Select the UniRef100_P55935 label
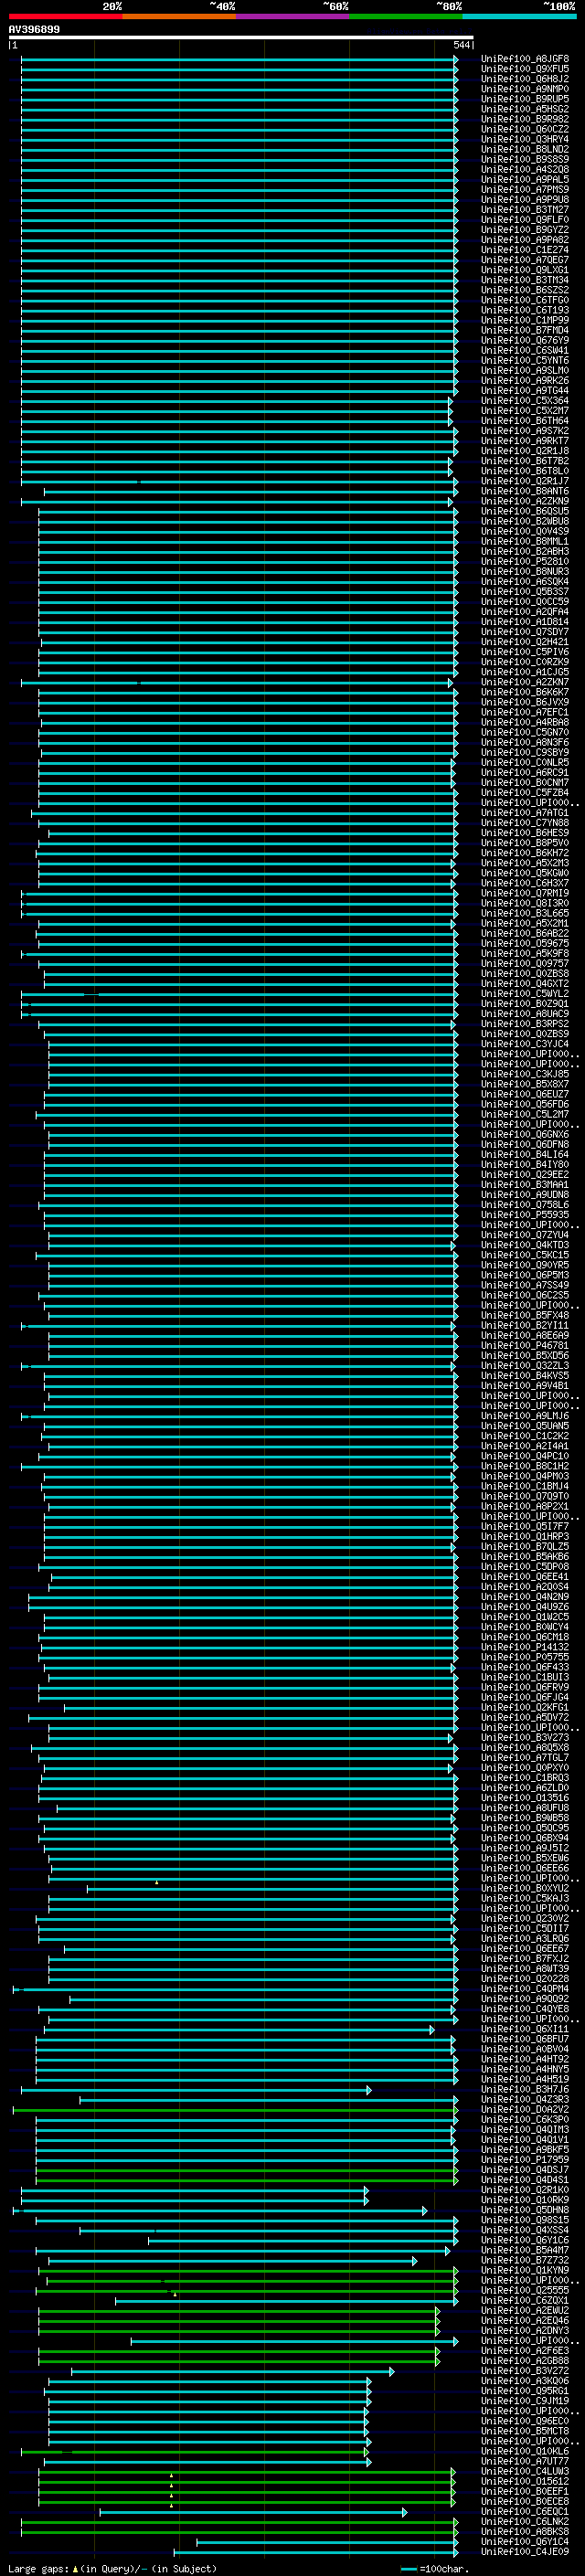Image resolution: width=585 pixels, height=2576 pixels. [525, 1215]
